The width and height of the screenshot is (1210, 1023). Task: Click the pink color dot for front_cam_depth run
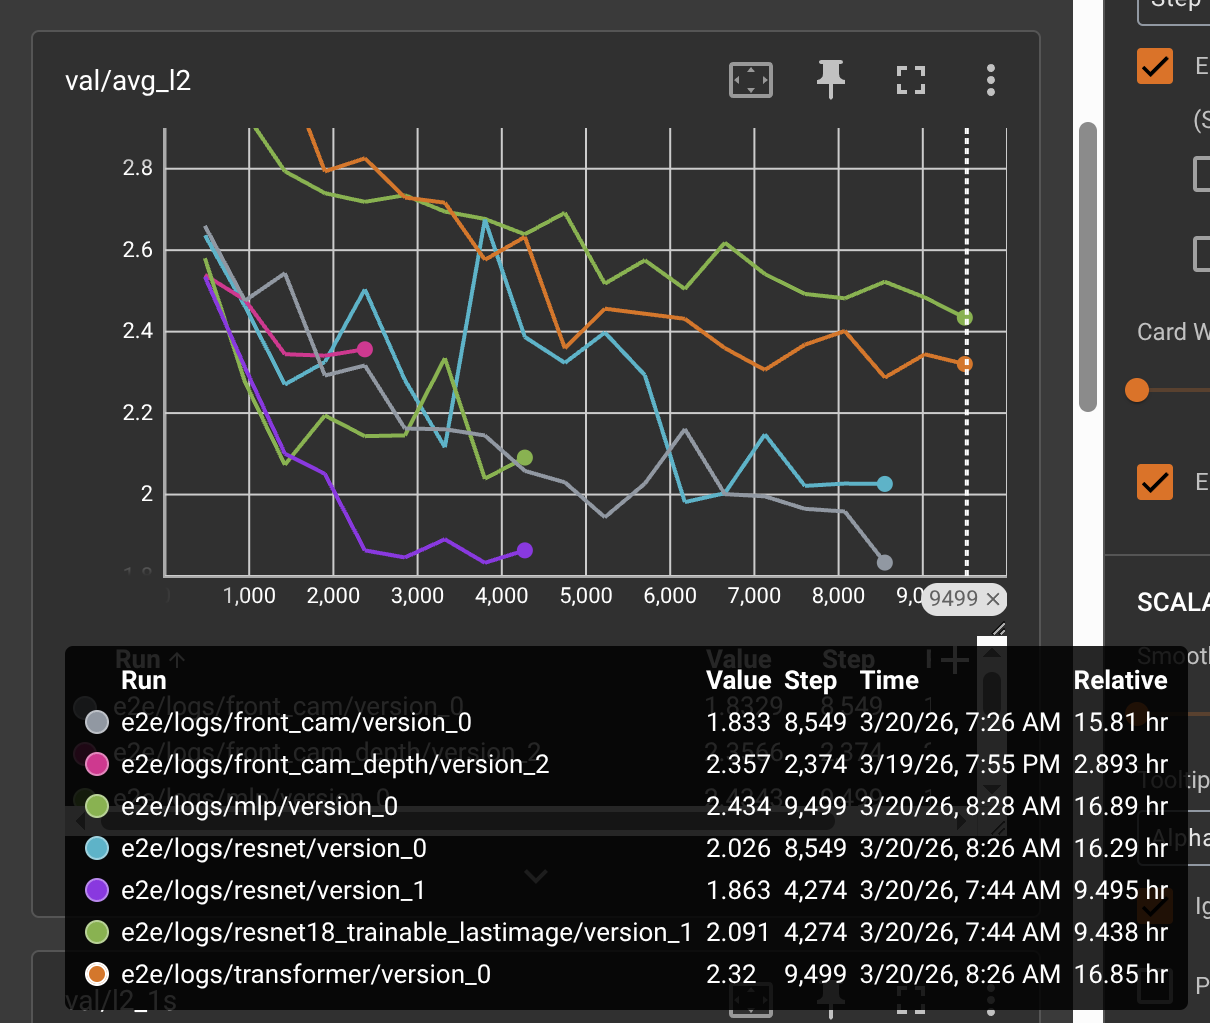pos(96,764)
